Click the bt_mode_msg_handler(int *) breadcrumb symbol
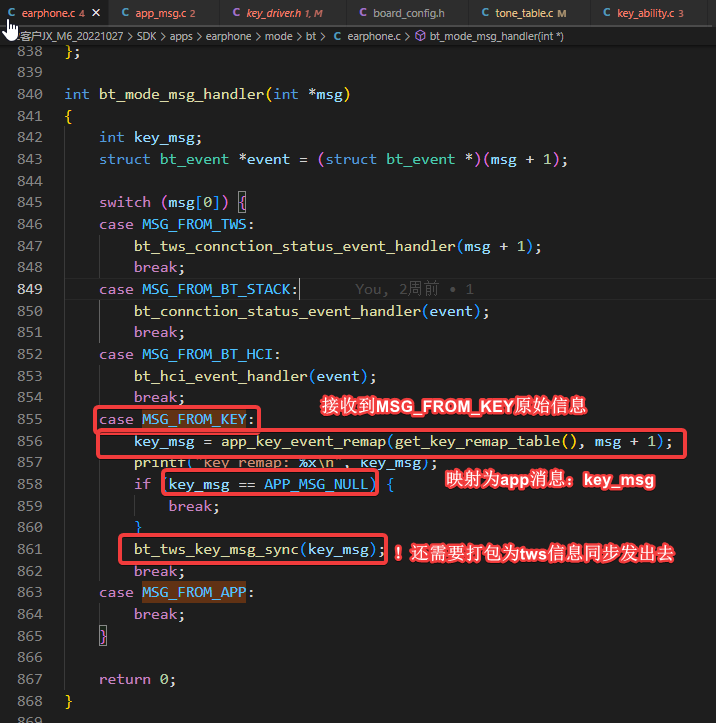Image resolution: width=716 pixels, height=723 pixels. [496, 36]
